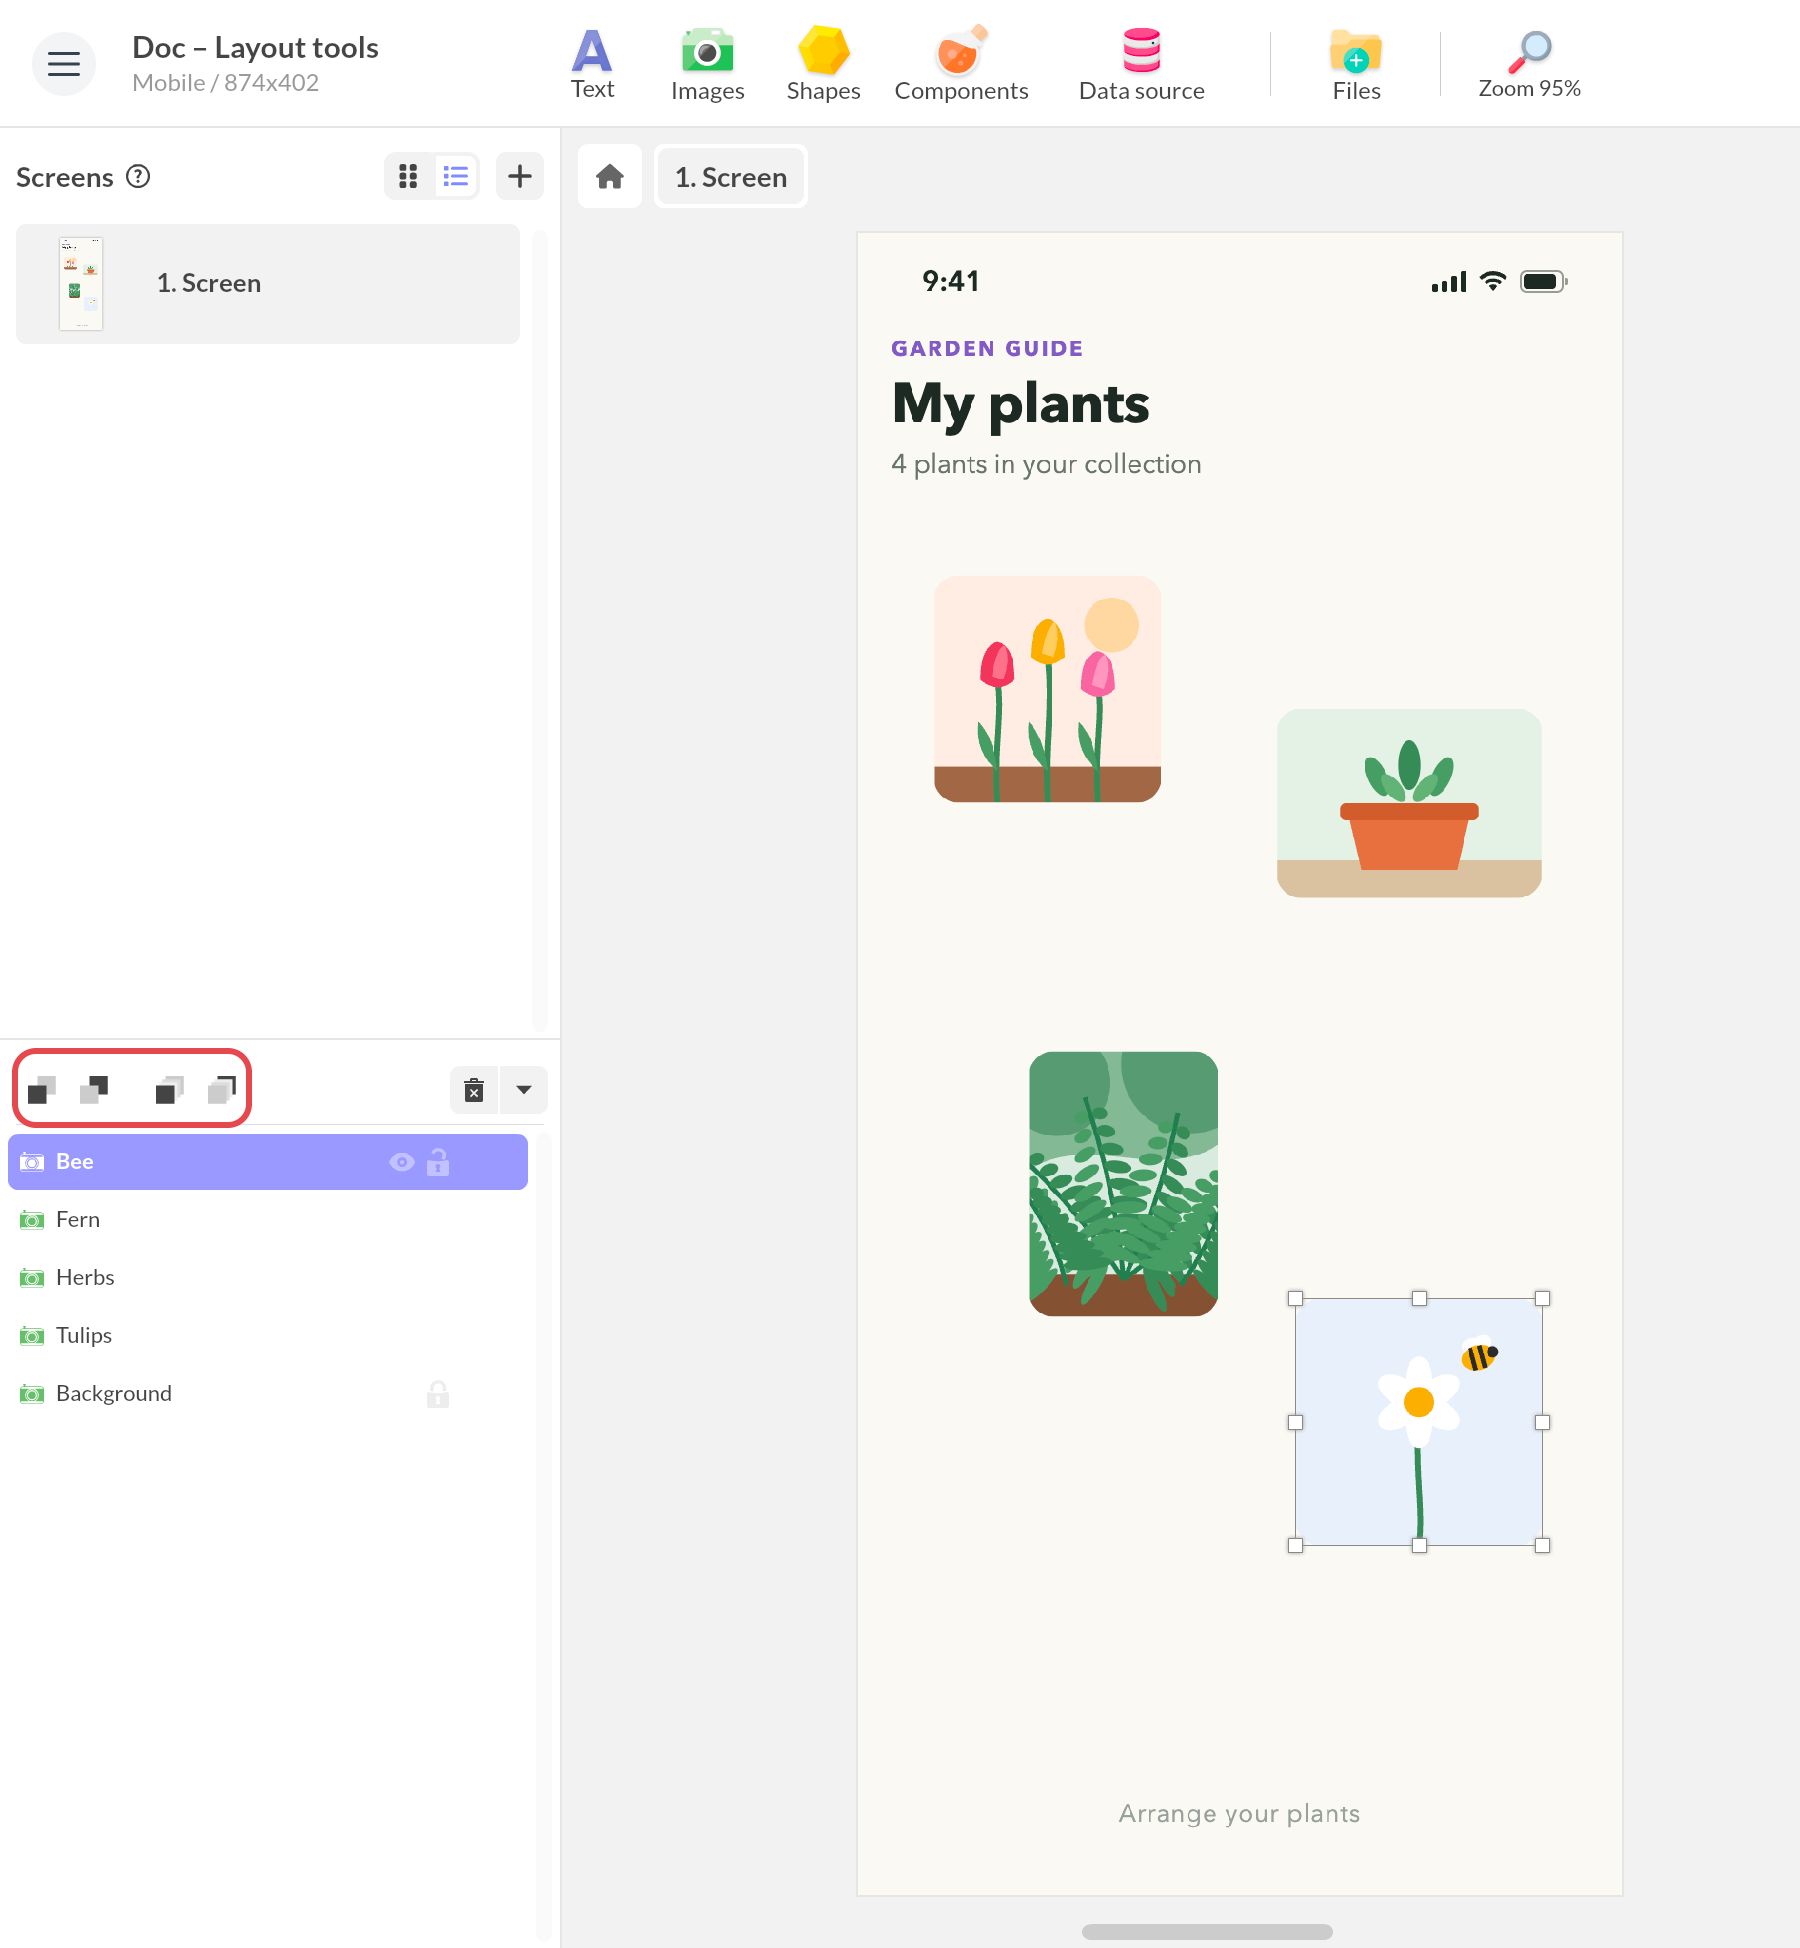Click '4 plants in your collection' text
Screen dimensions: 1800x1948
[1046, 464]
